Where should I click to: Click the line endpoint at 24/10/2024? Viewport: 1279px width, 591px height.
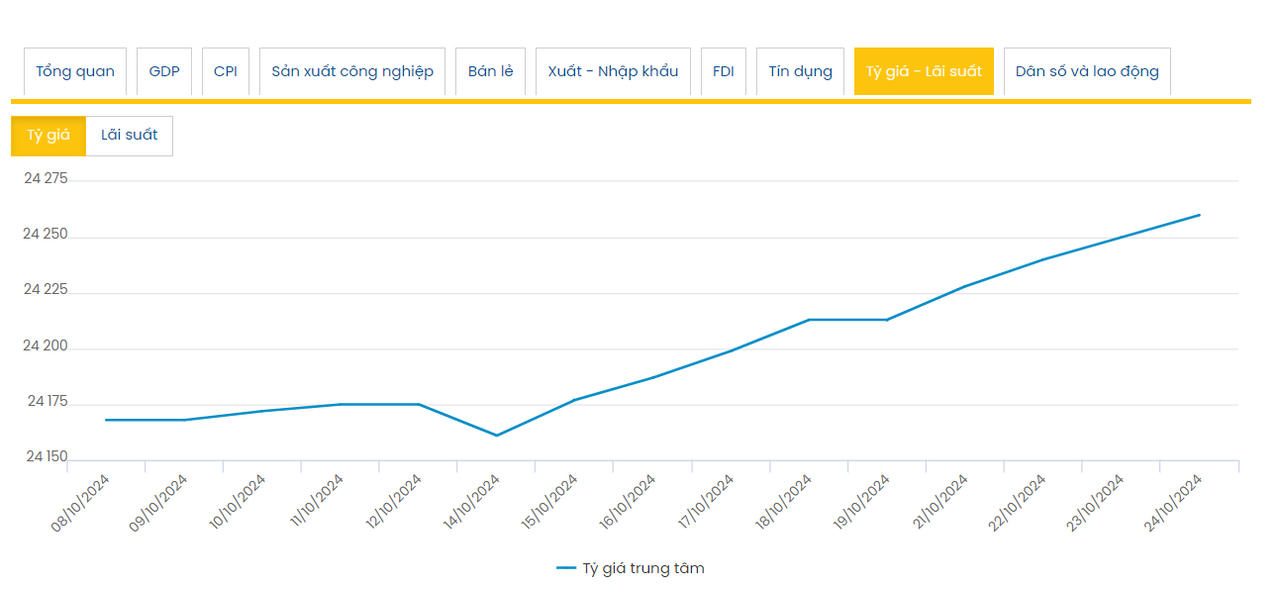pos(1199,215)
